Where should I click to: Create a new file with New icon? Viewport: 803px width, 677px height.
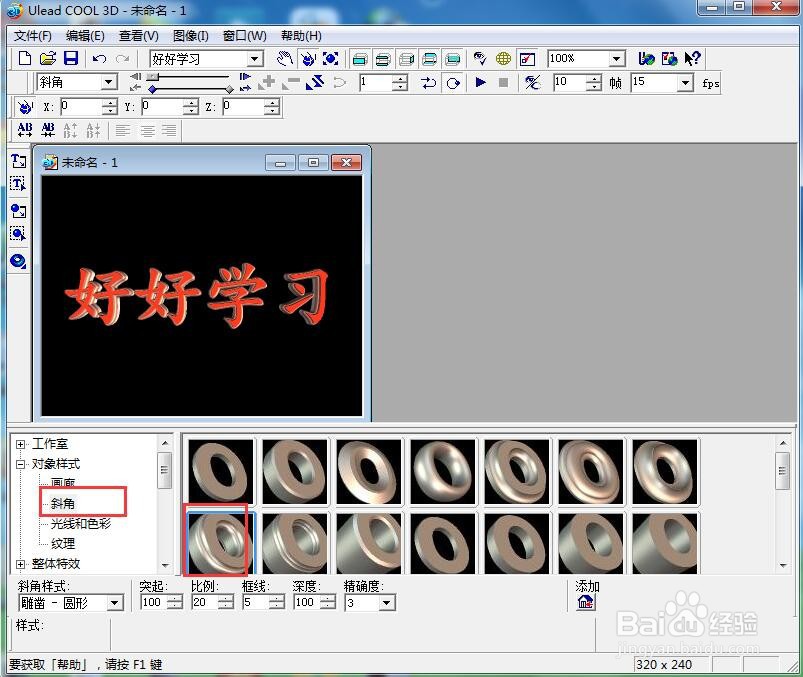(24, 58)
